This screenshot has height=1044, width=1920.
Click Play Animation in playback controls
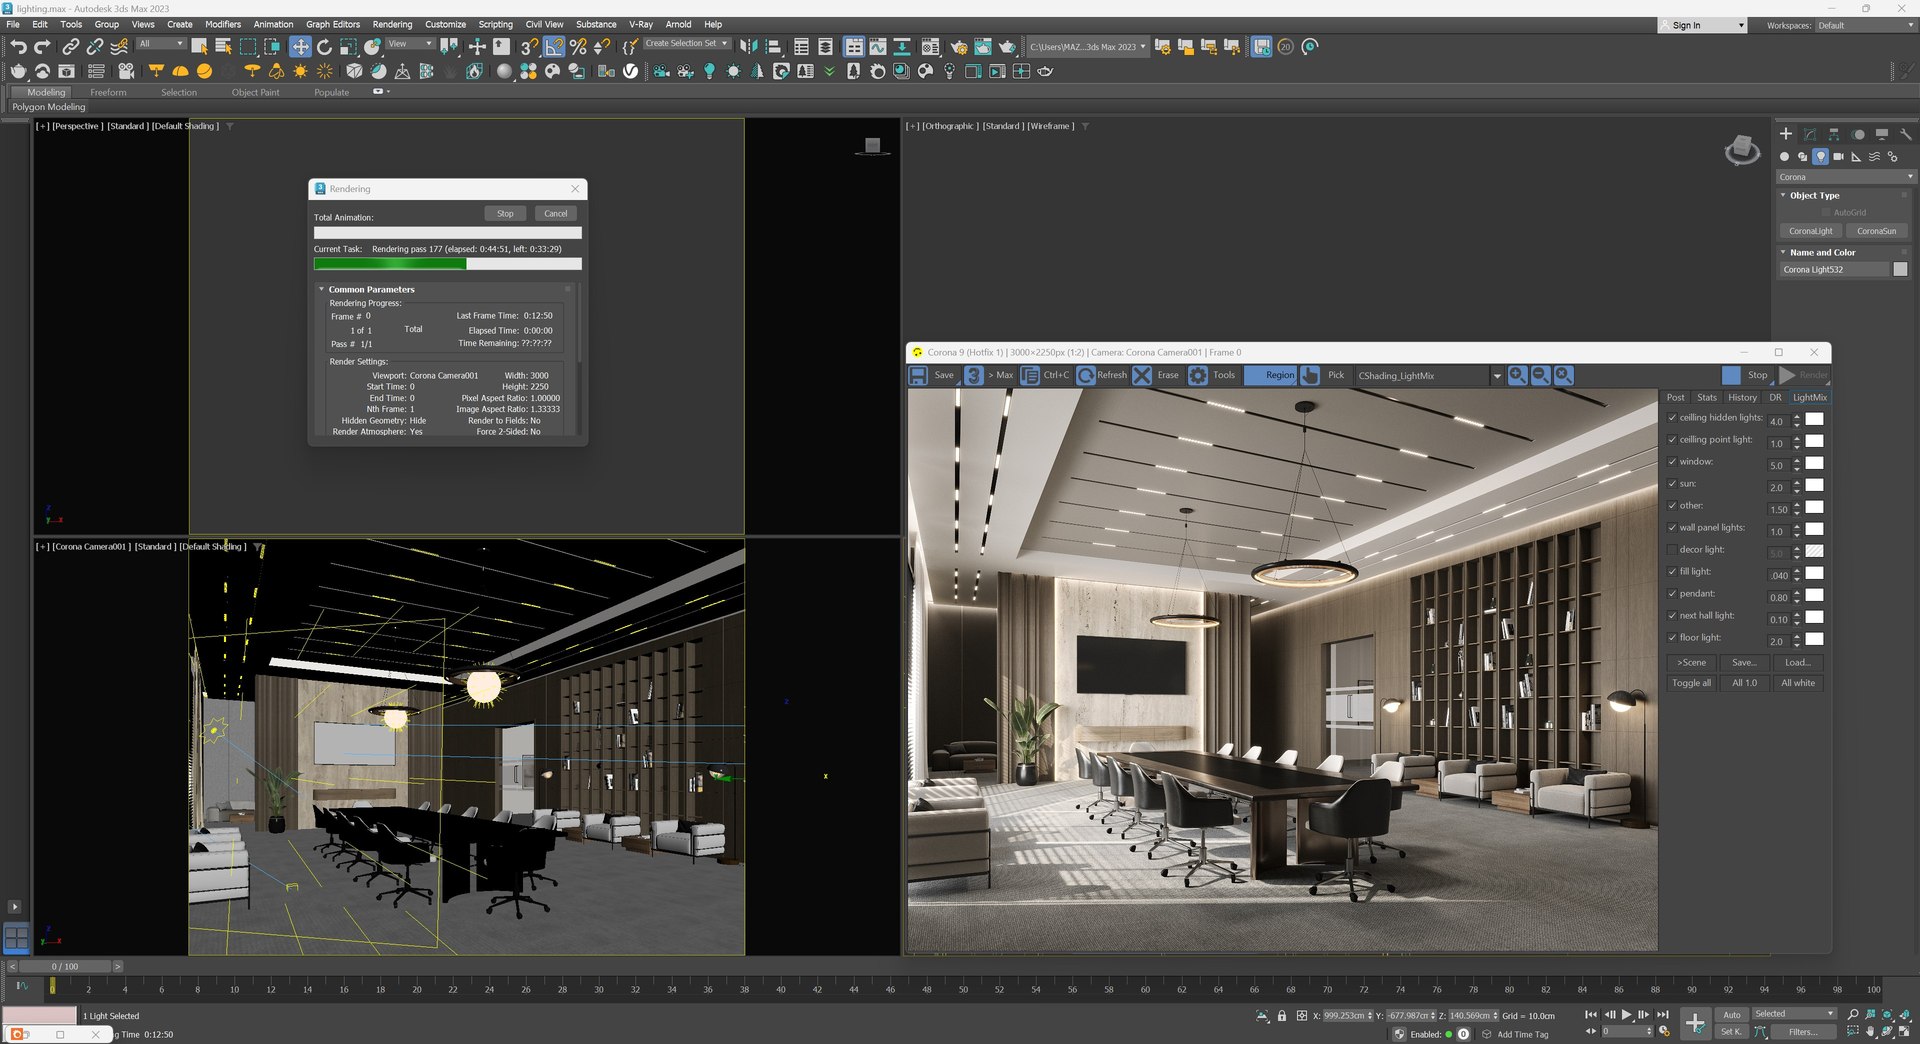[1626, 1014]
